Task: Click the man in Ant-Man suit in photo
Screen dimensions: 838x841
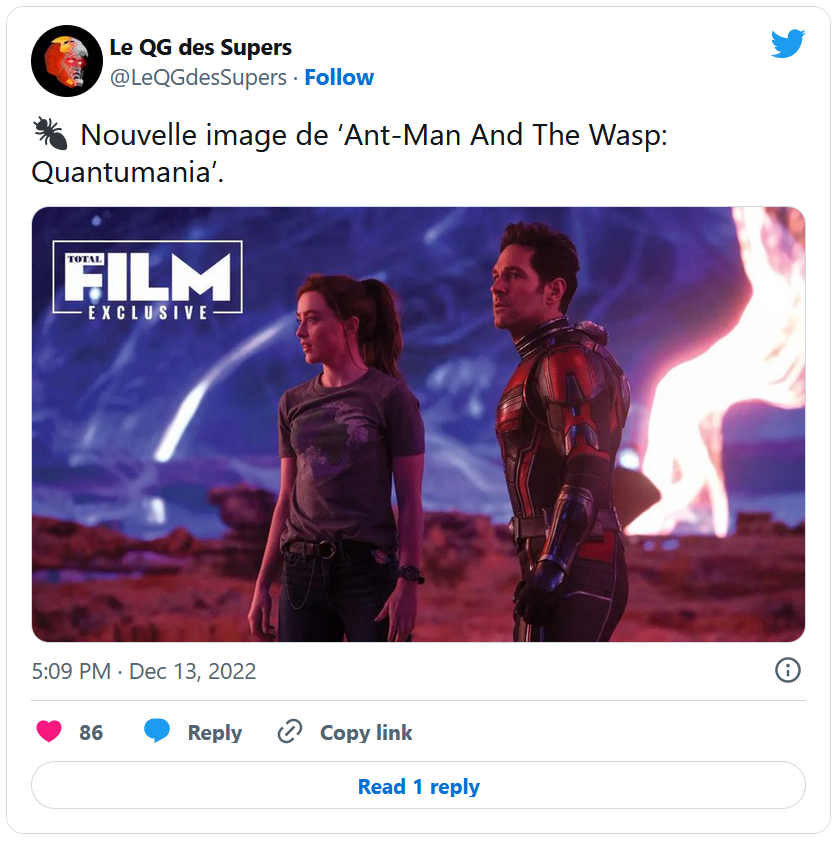Action: [x=558, y=429]
